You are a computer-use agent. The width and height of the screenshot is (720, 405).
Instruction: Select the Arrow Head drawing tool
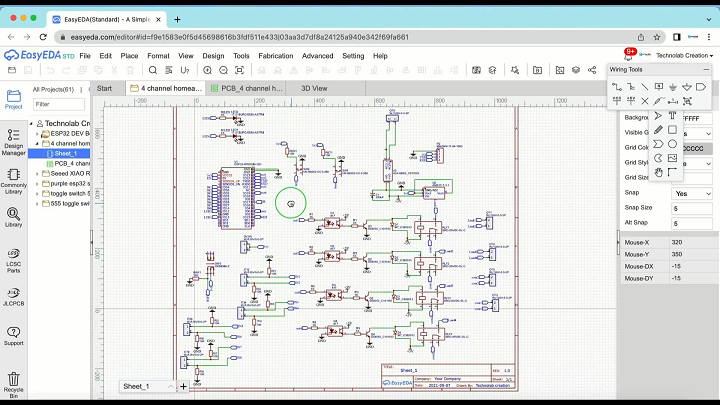(658, 116)
